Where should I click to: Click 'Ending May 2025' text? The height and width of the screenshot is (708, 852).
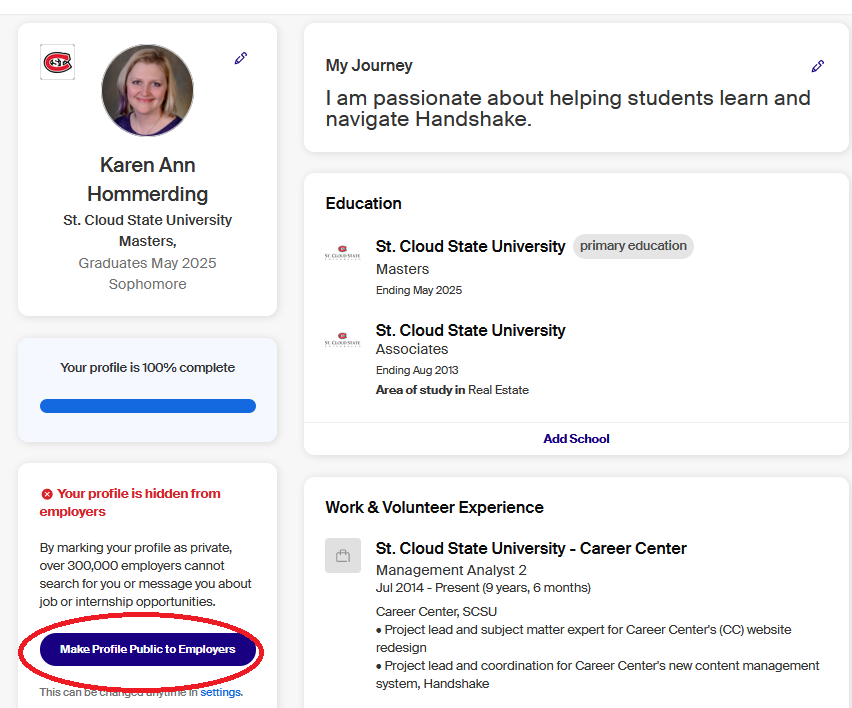419,290
